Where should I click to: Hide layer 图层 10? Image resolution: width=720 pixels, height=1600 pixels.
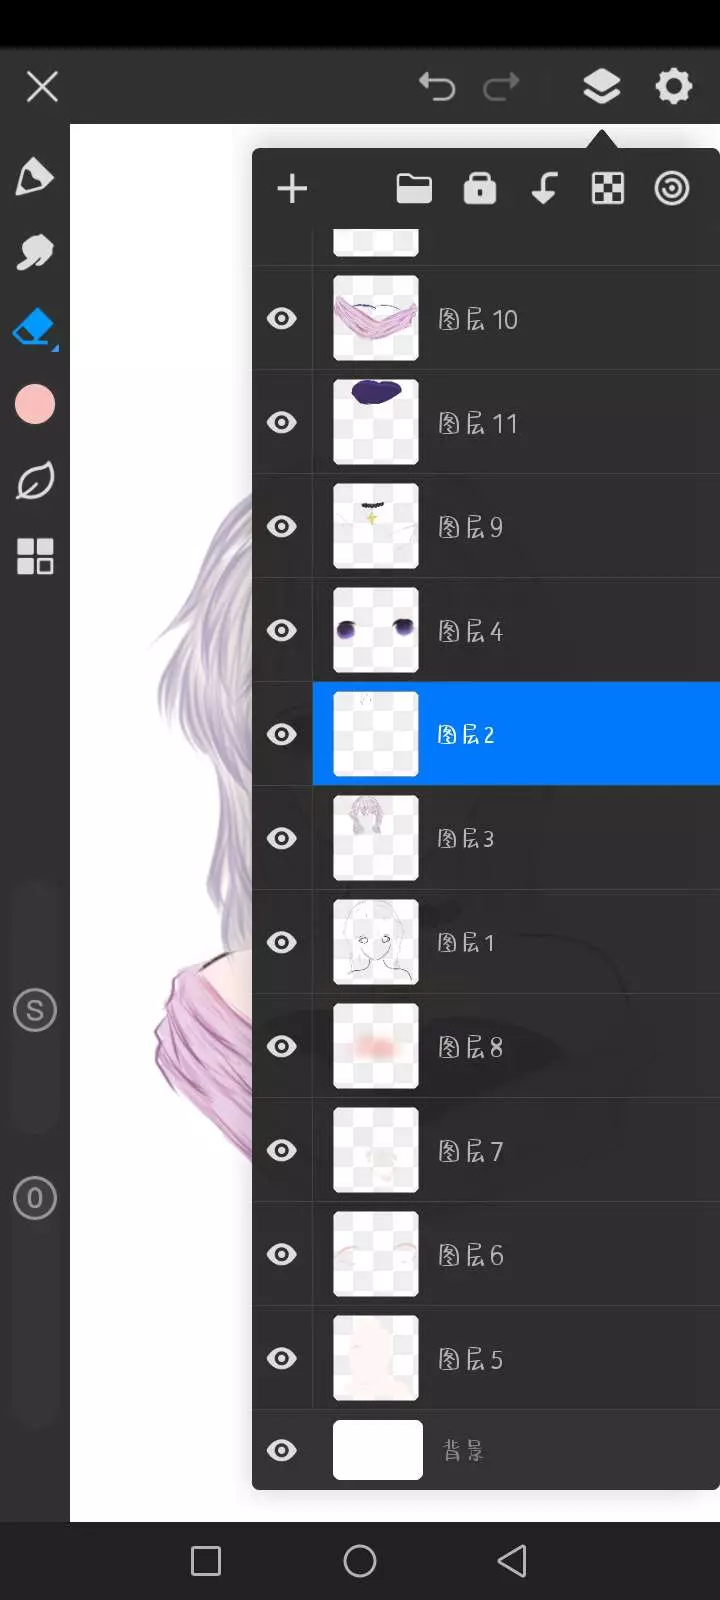tap(282, 319)
